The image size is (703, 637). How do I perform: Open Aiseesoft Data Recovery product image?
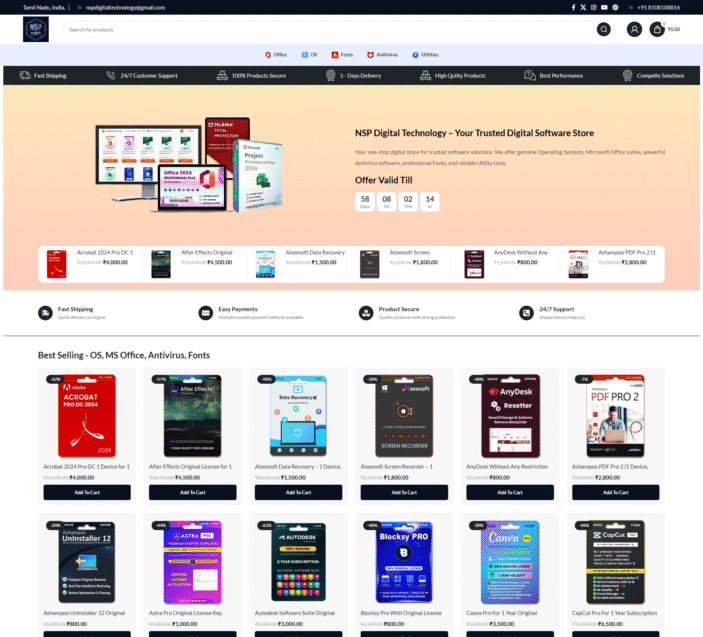coord(299,416)
